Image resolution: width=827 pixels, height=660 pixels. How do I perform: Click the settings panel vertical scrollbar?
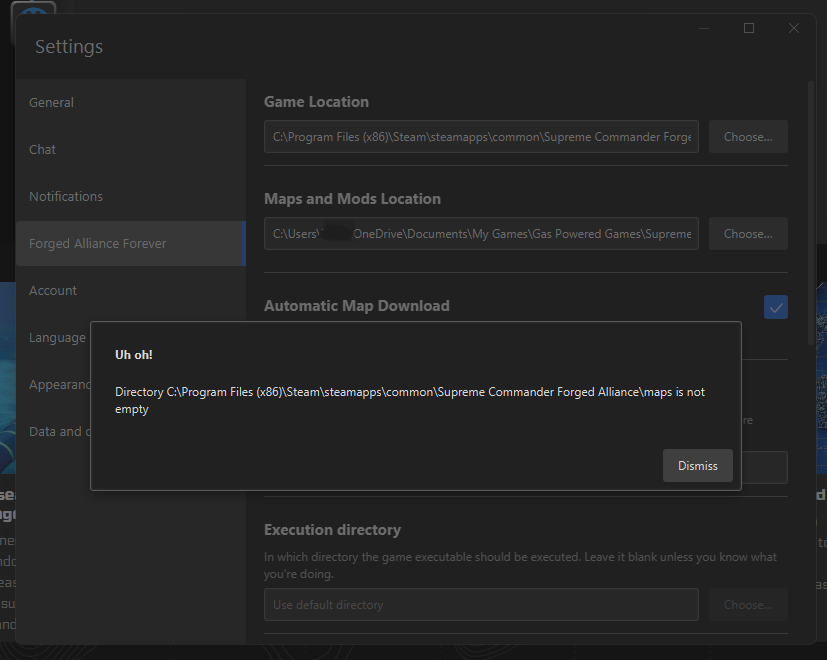(811, 213)
